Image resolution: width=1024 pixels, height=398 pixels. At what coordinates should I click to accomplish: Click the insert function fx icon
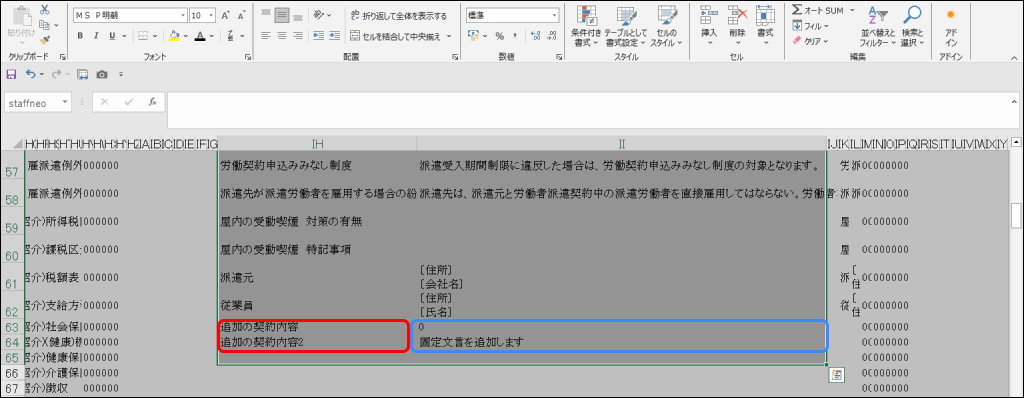152,102
